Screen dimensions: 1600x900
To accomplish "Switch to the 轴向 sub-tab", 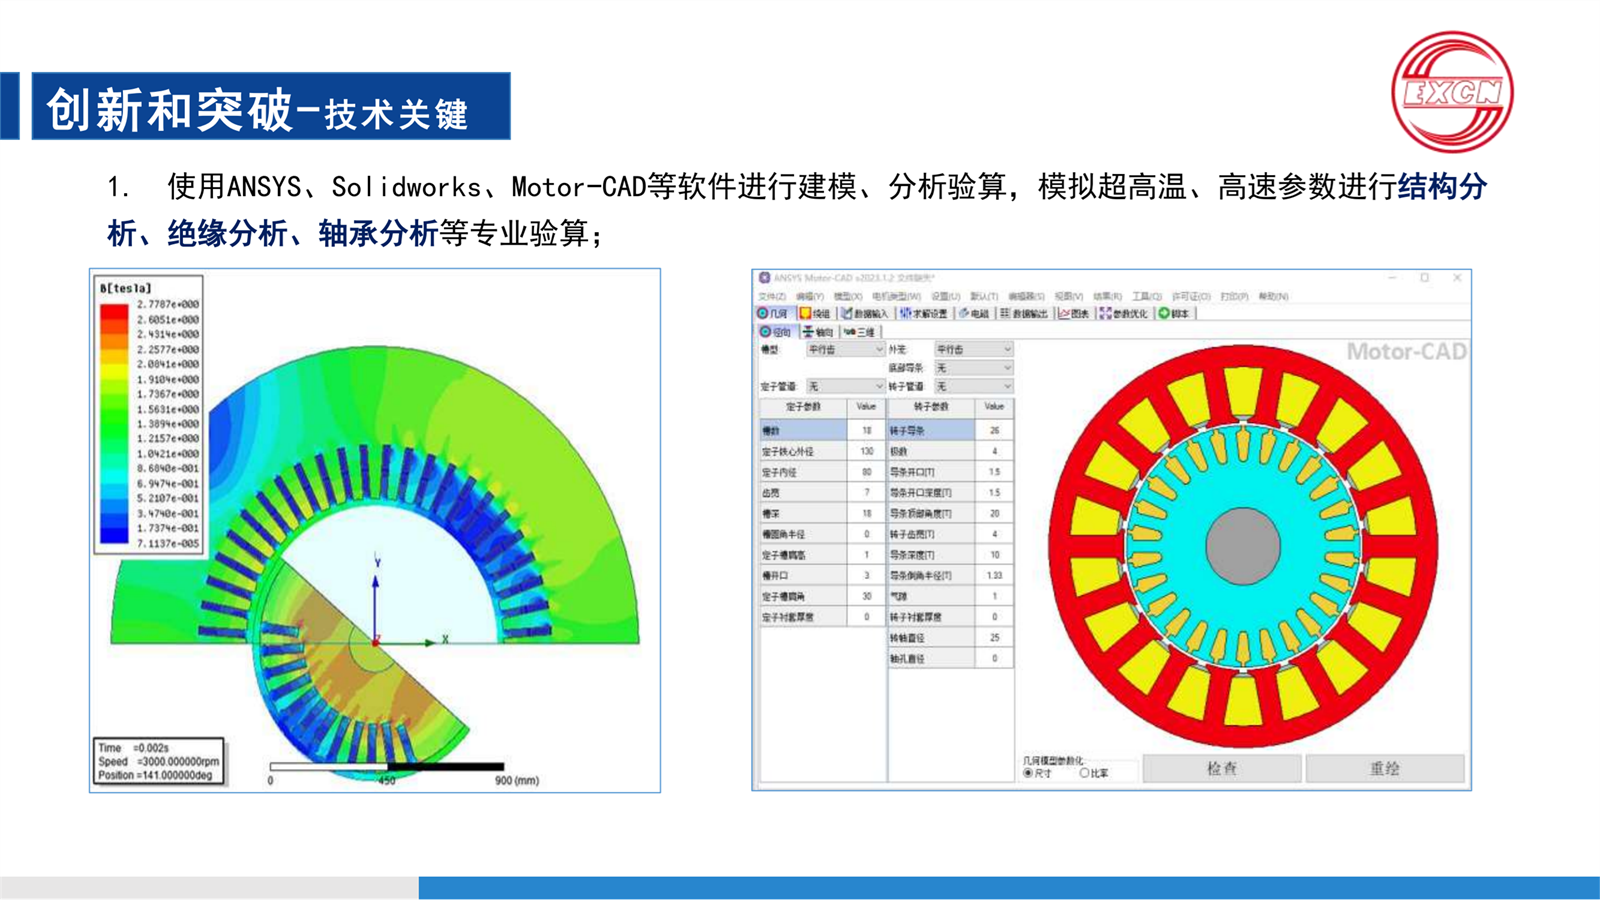I will [x=818, y=331].
